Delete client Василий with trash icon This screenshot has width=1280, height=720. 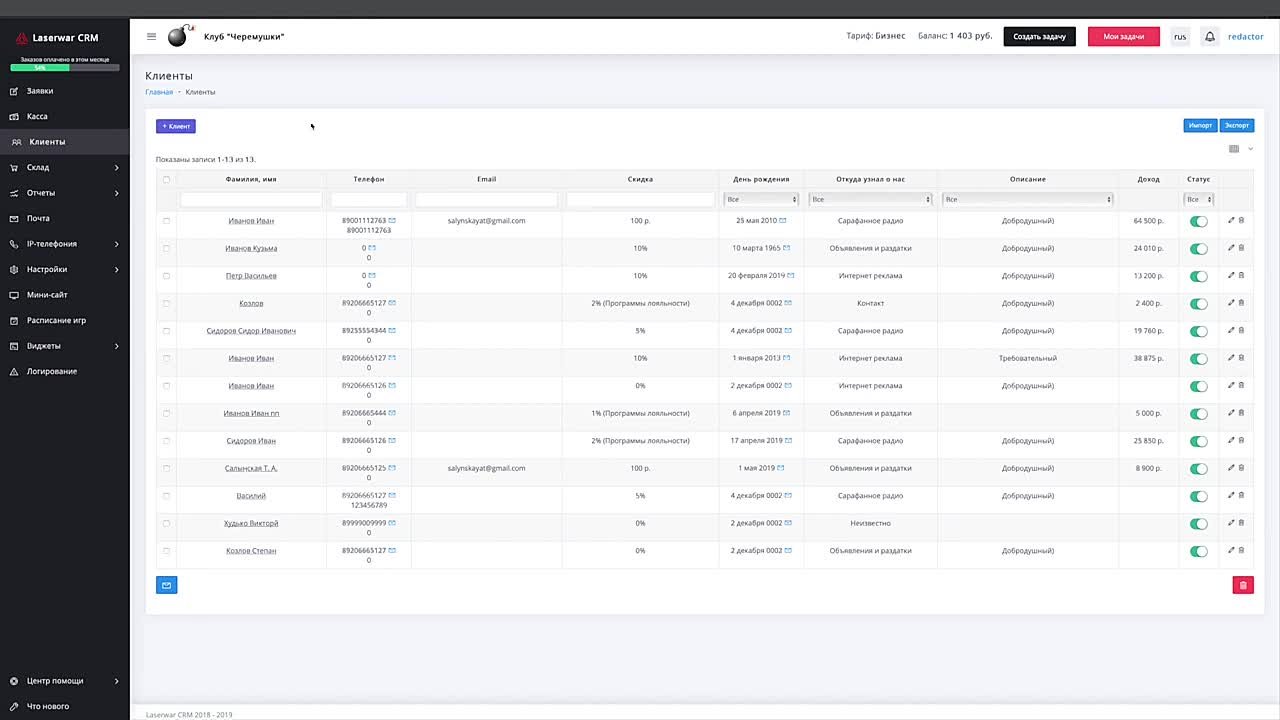1242,495
